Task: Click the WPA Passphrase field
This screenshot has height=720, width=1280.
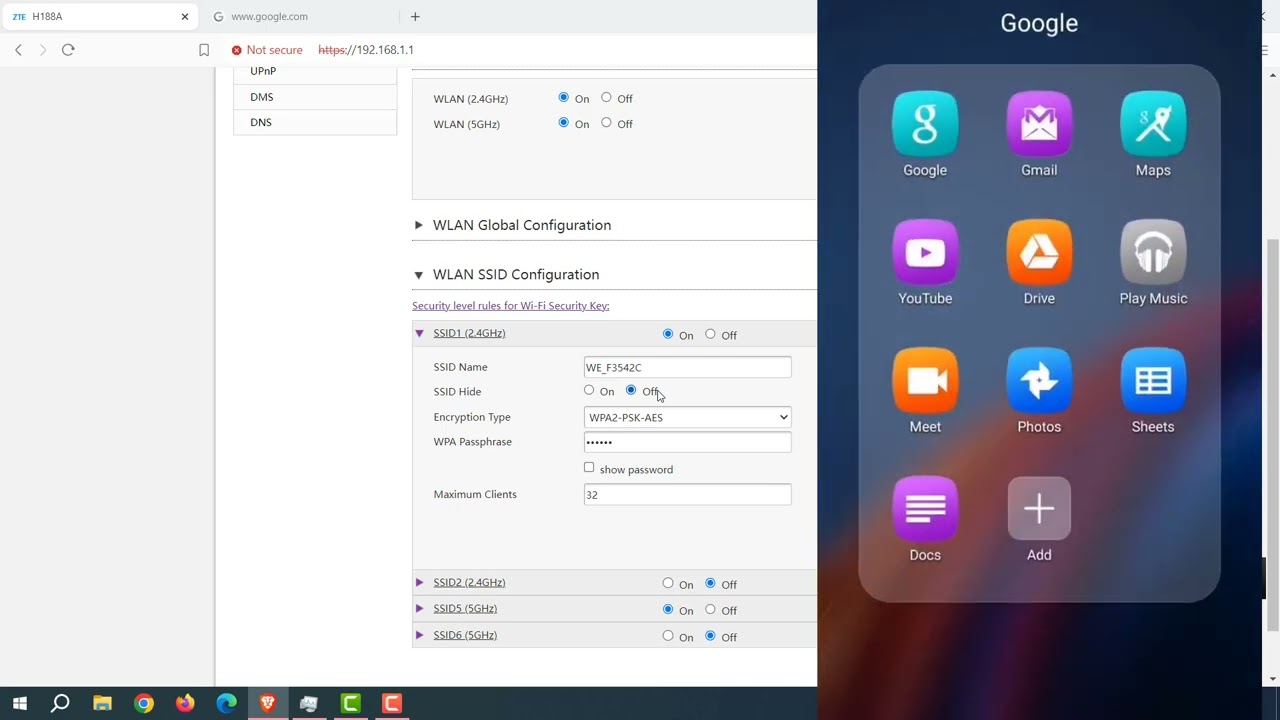Action: click(x=687, y=442)
